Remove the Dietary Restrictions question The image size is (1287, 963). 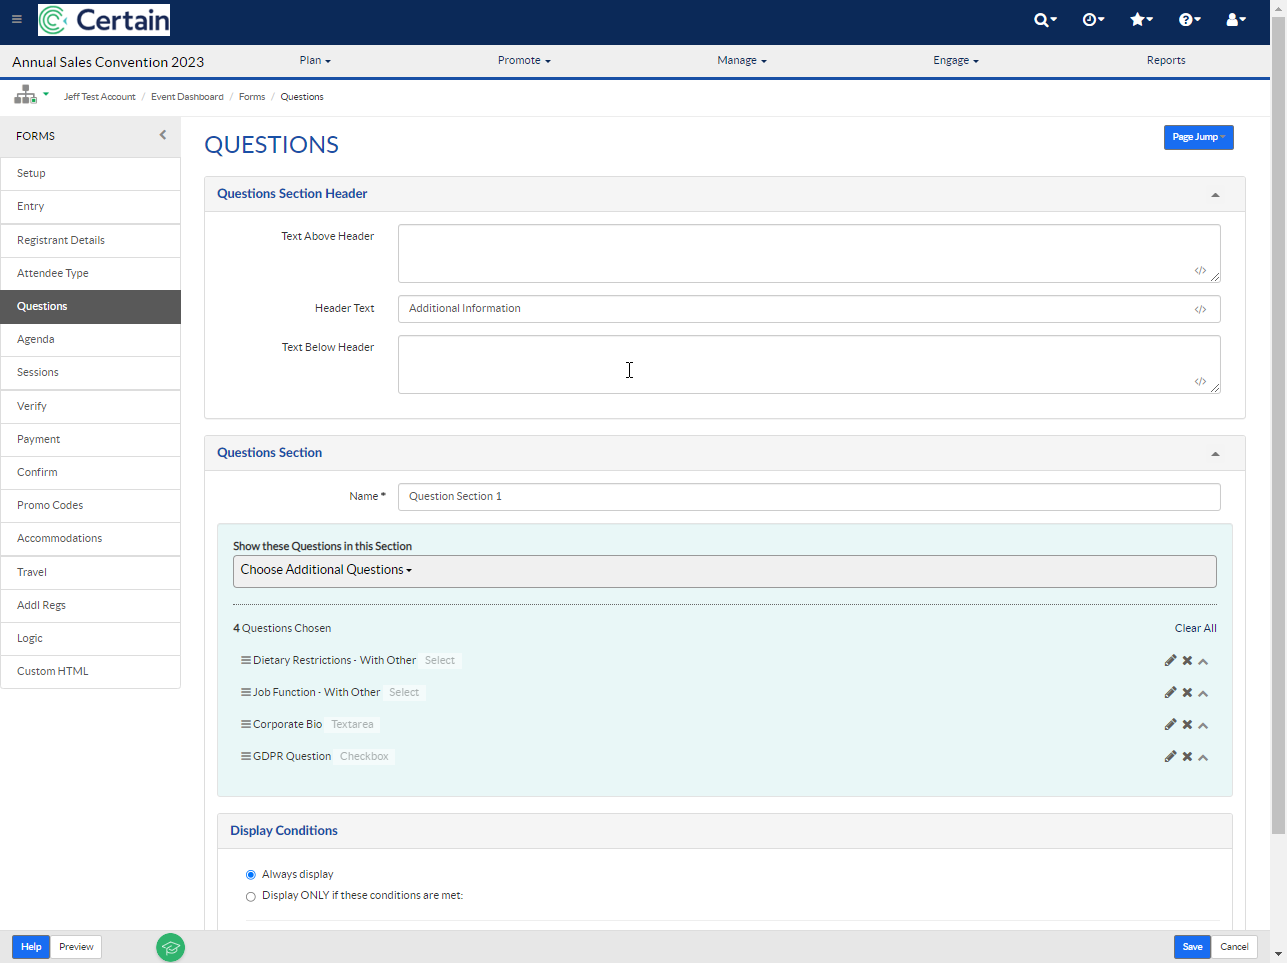pyautogui.click(x=1187, y=661)
